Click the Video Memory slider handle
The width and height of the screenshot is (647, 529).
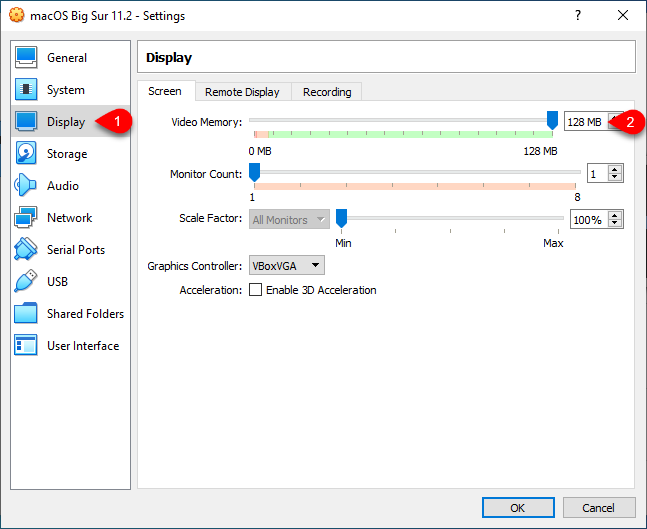(552, 120)
